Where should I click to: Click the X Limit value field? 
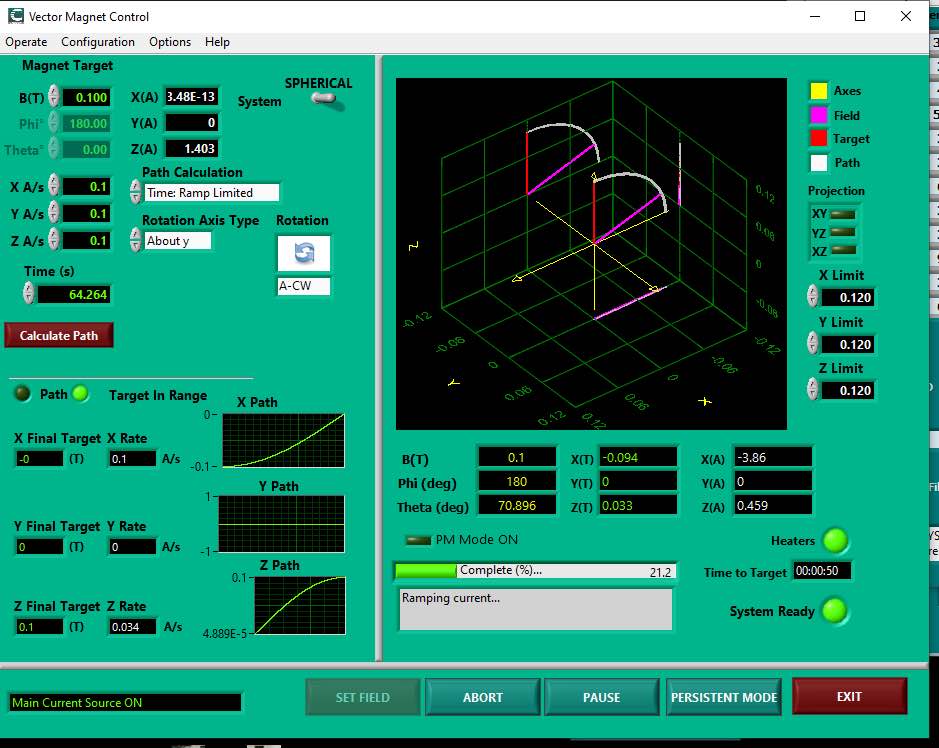click(847, 298)
